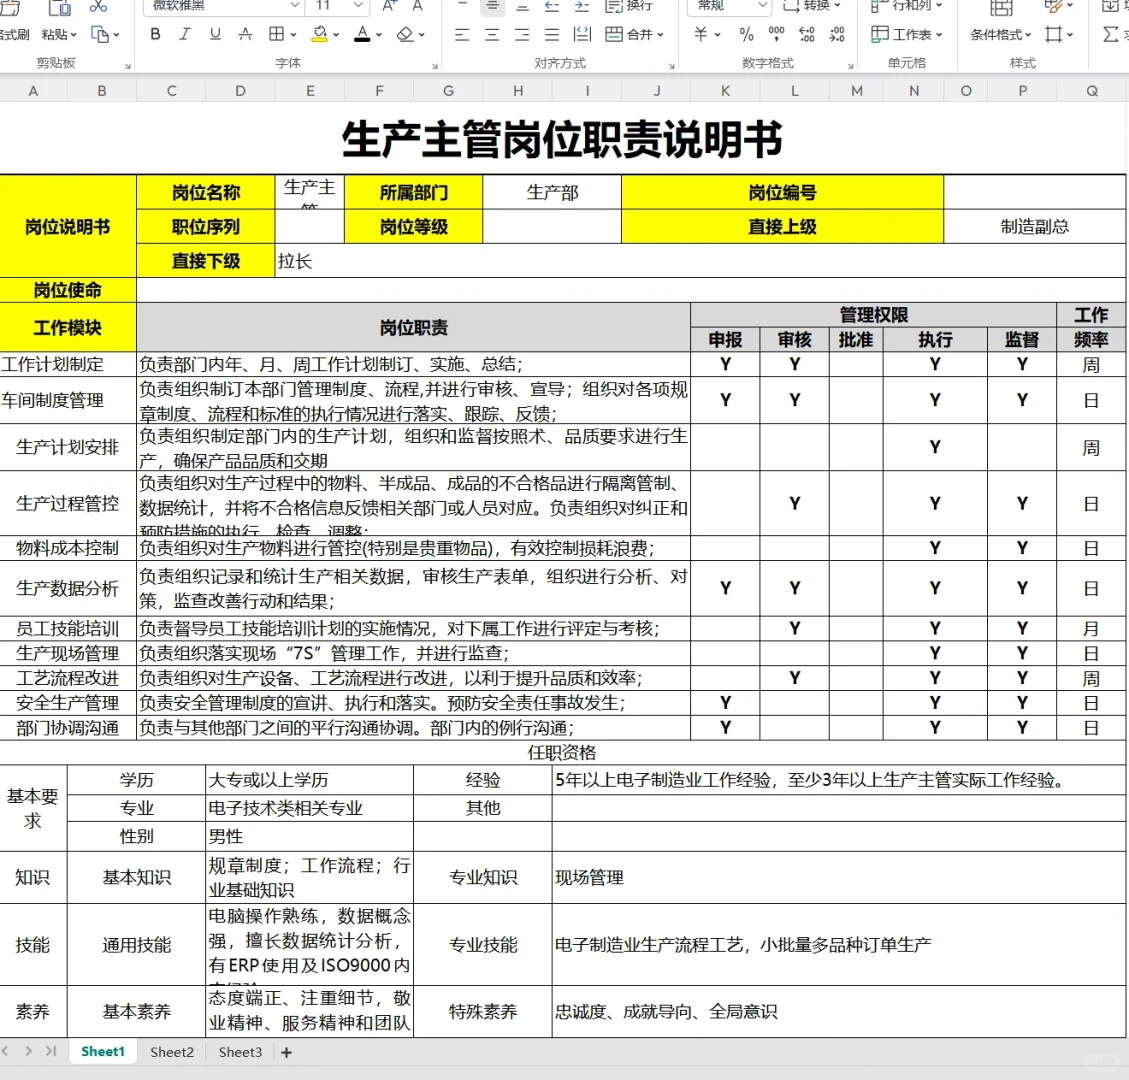
Task: Click the strikethrough formatting icon
Action: click(244, 33)
